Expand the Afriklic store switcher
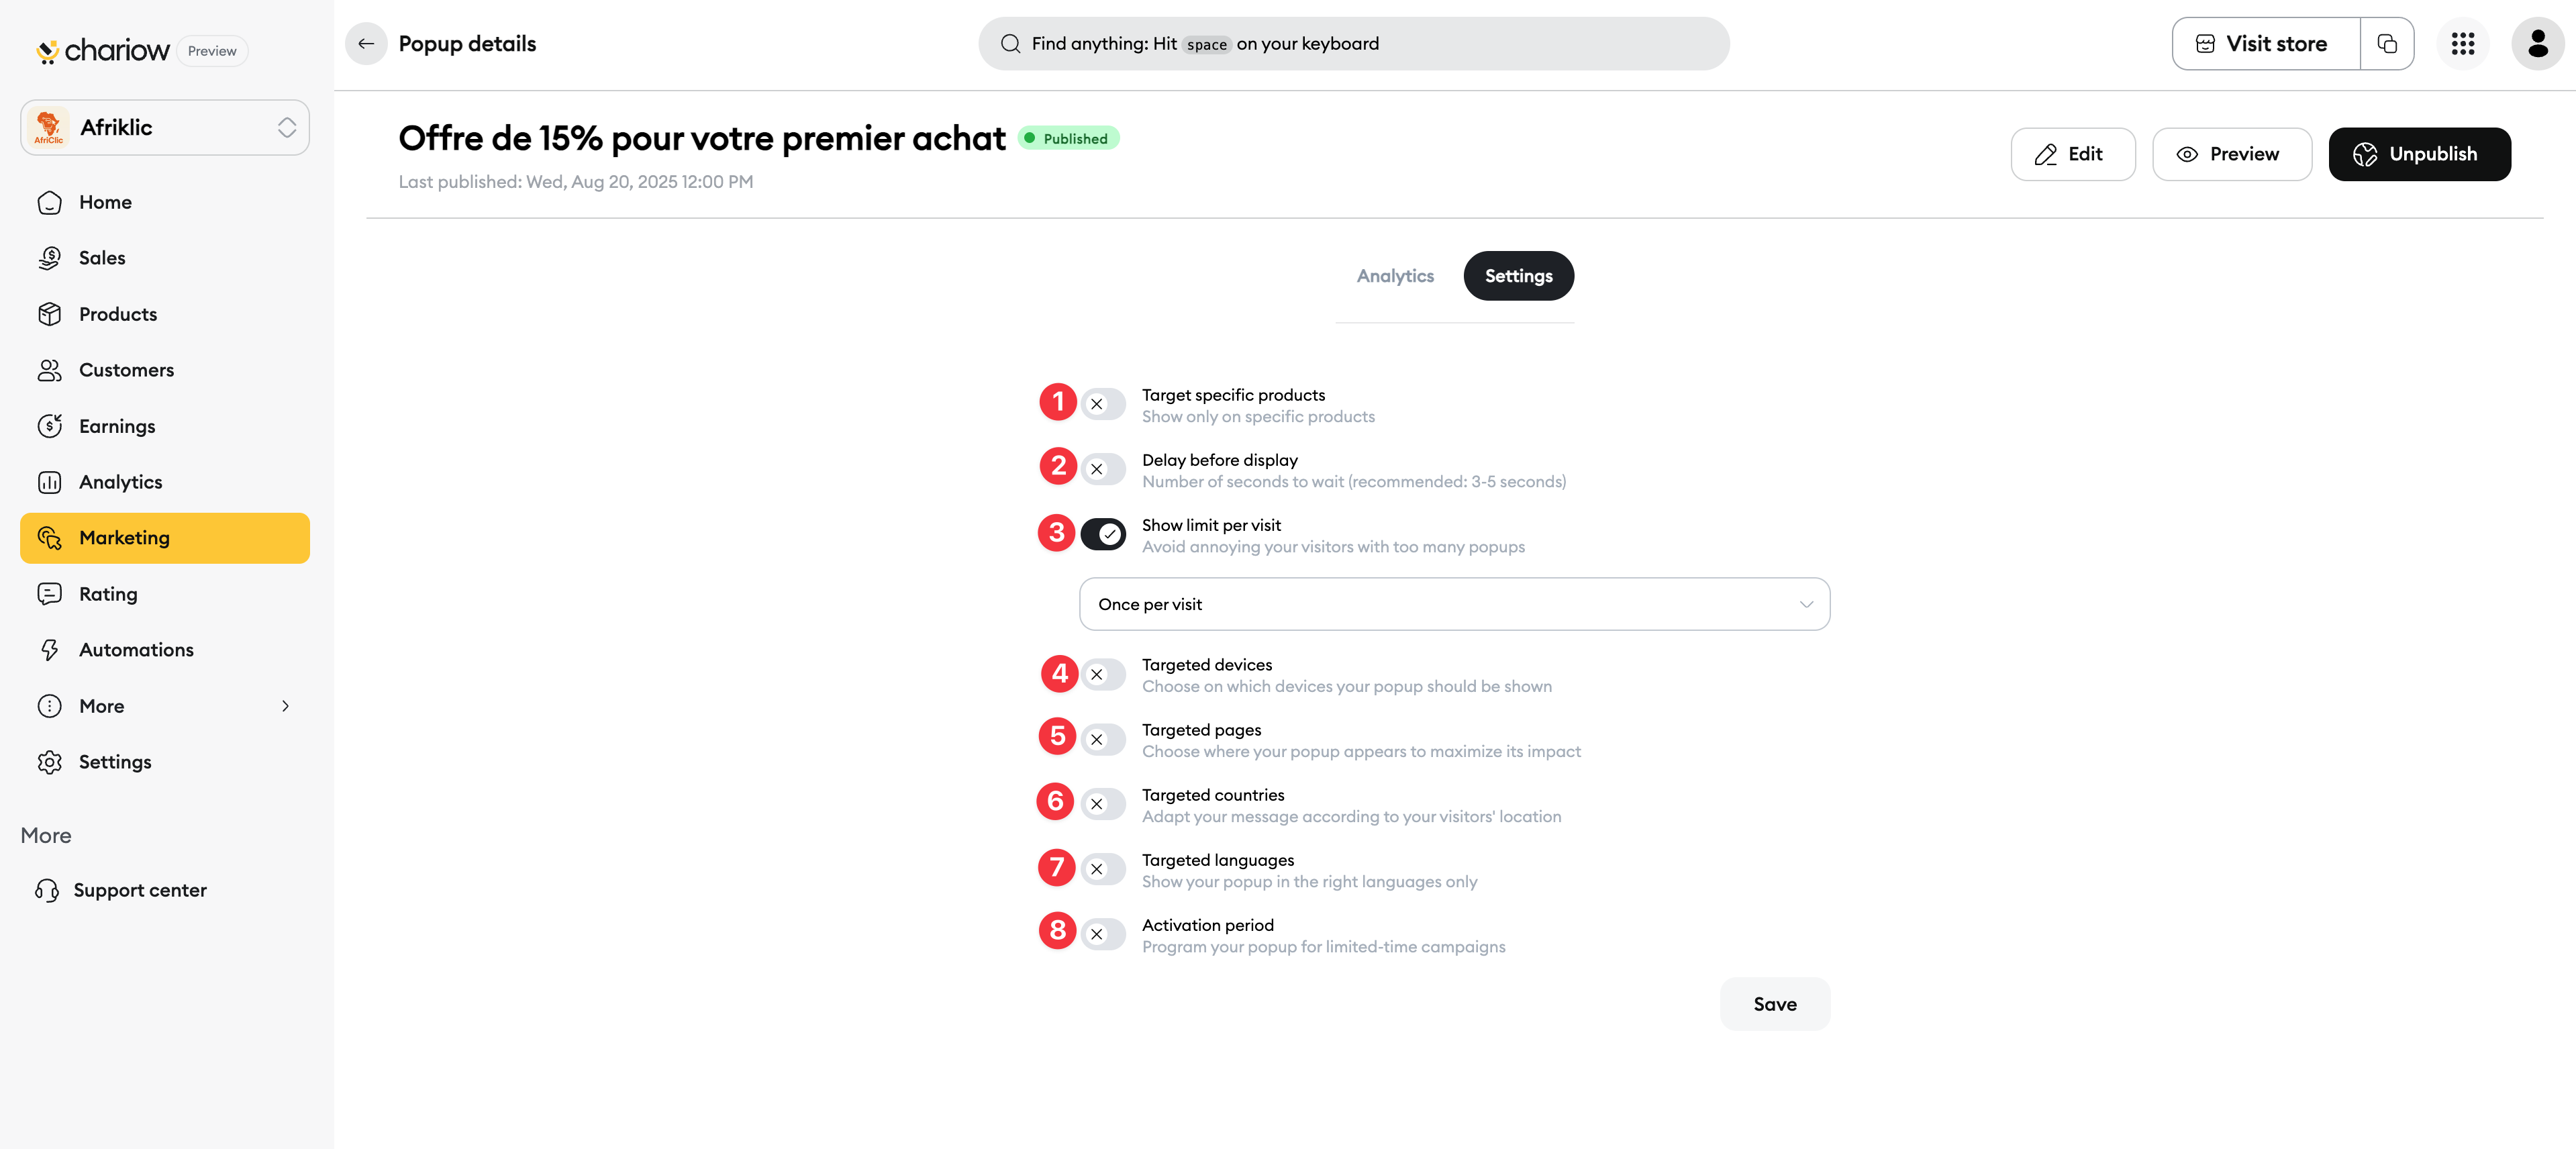This screenshot has width=2576, height=1149. coord(165,128)
